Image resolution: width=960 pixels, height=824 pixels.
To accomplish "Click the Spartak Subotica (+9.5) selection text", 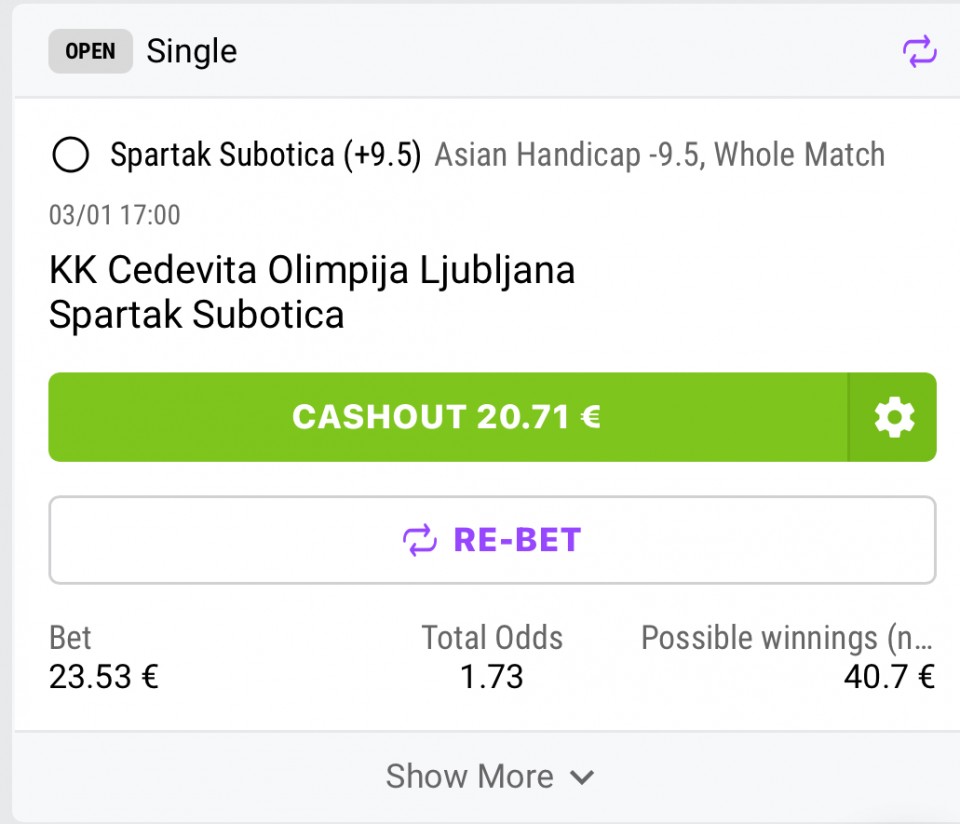I will click(x=265, y=155).
